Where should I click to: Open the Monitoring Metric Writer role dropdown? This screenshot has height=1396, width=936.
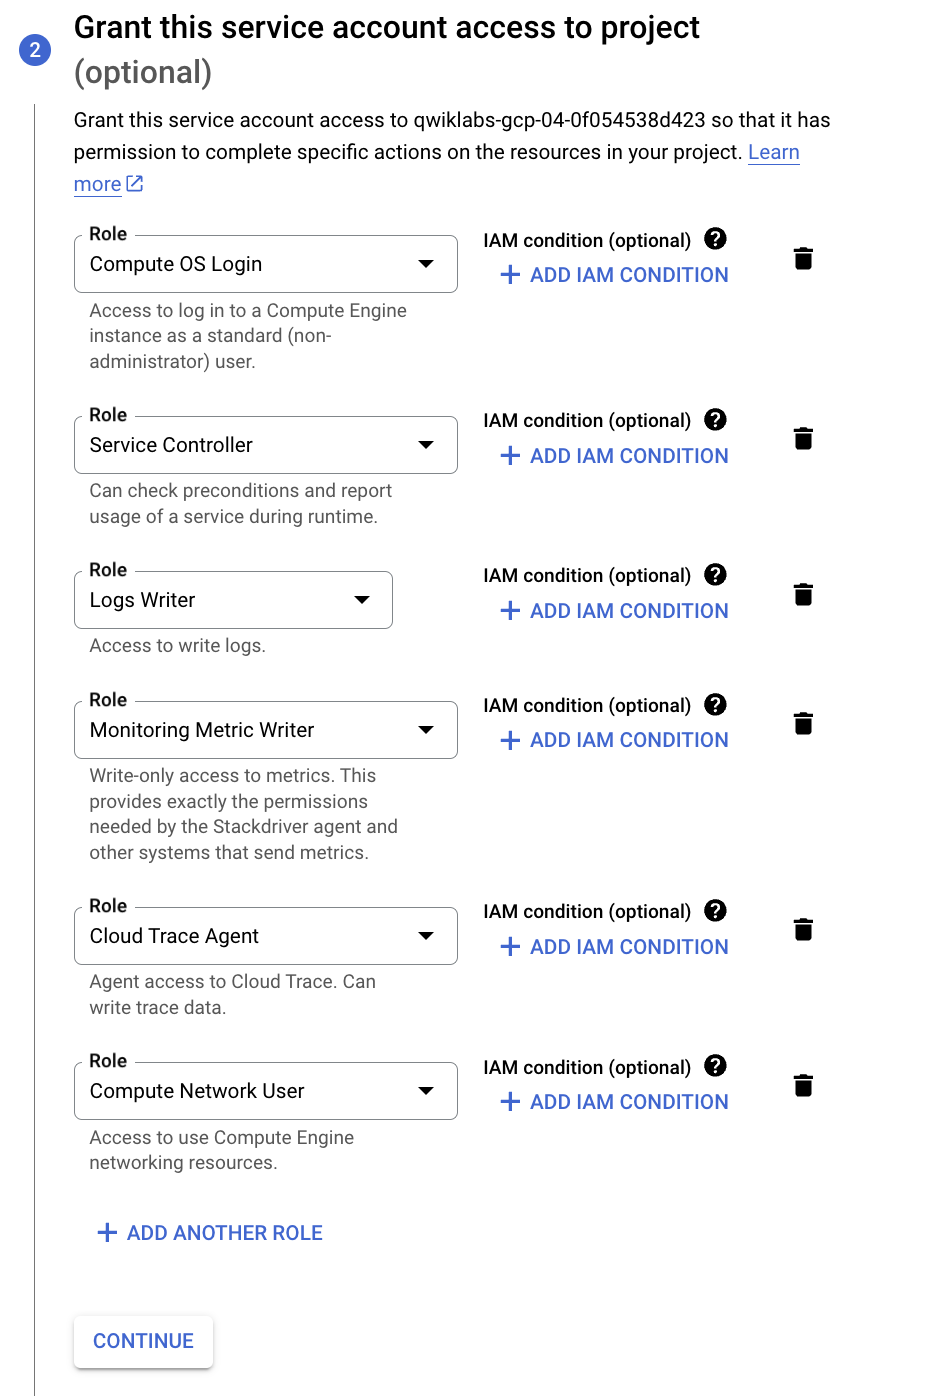pyautogui.click(x=266, y=730)
